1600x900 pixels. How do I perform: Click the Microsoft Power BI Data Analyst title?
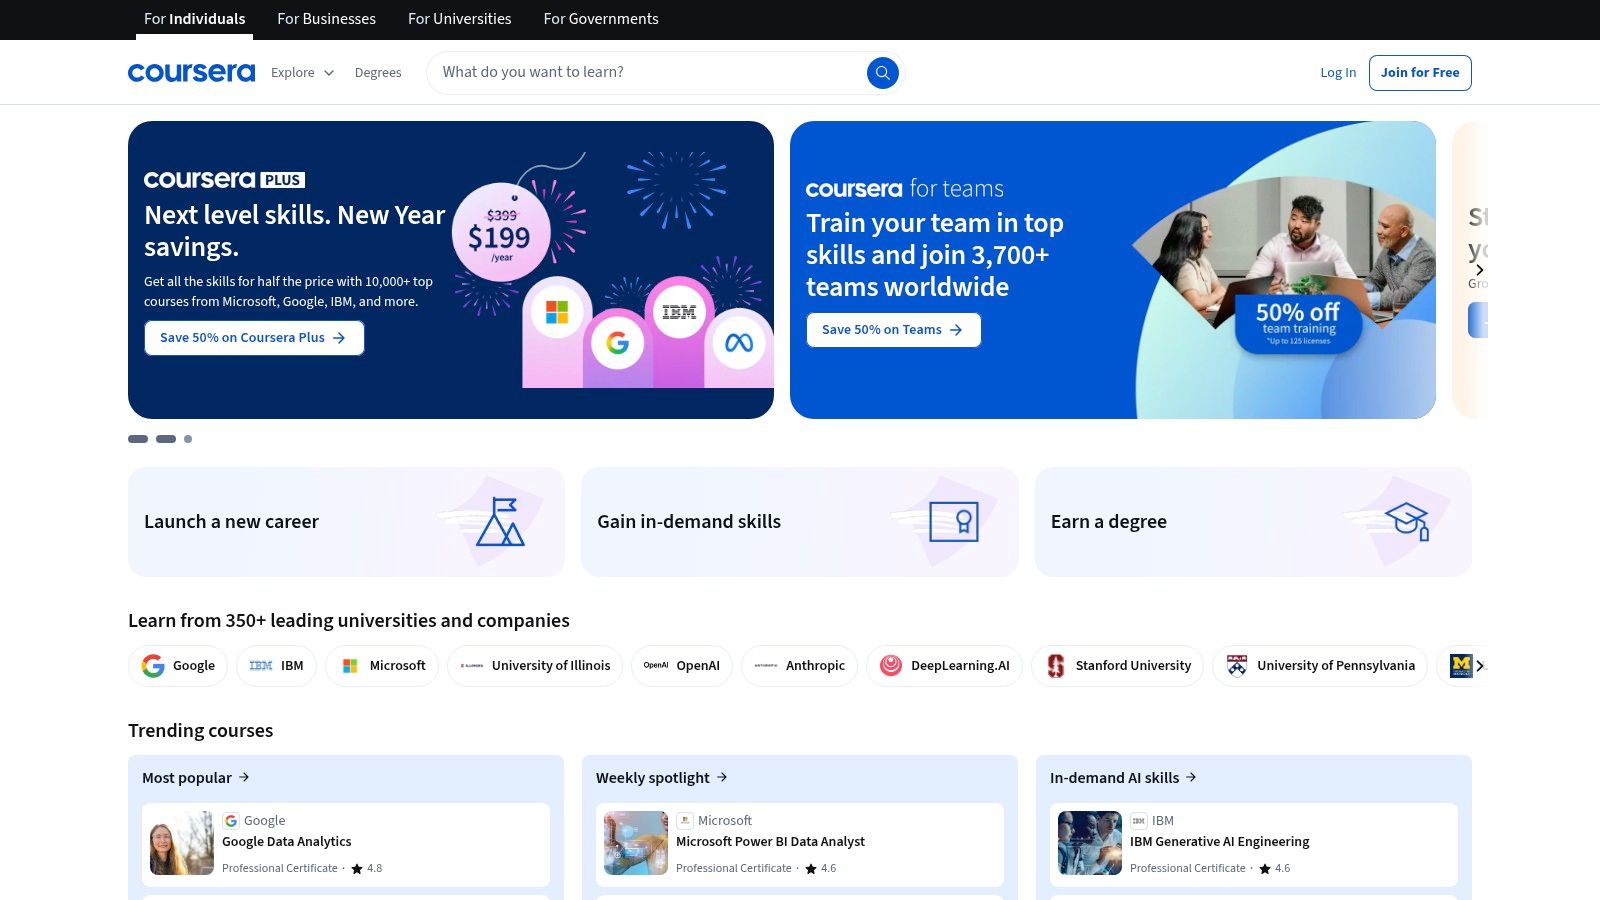coord(770,842)
